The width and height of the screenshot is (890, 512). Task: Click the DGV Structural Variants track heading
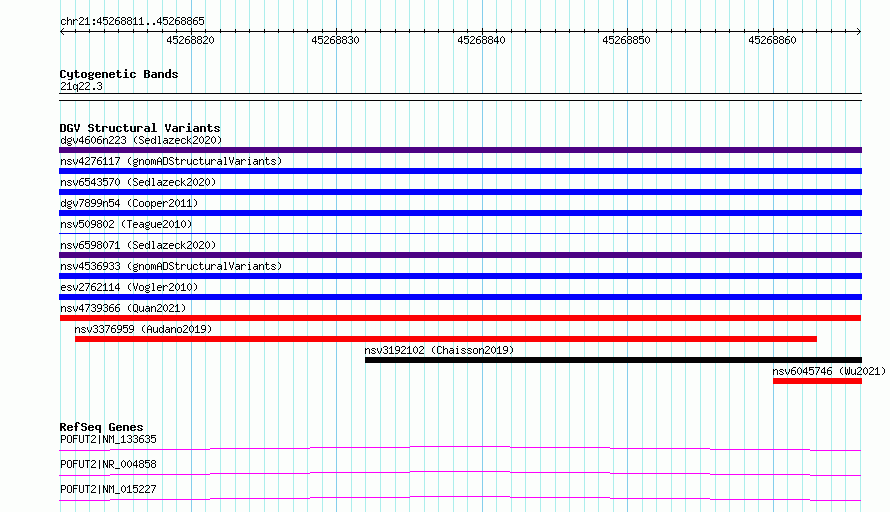(x=140, y=128)
